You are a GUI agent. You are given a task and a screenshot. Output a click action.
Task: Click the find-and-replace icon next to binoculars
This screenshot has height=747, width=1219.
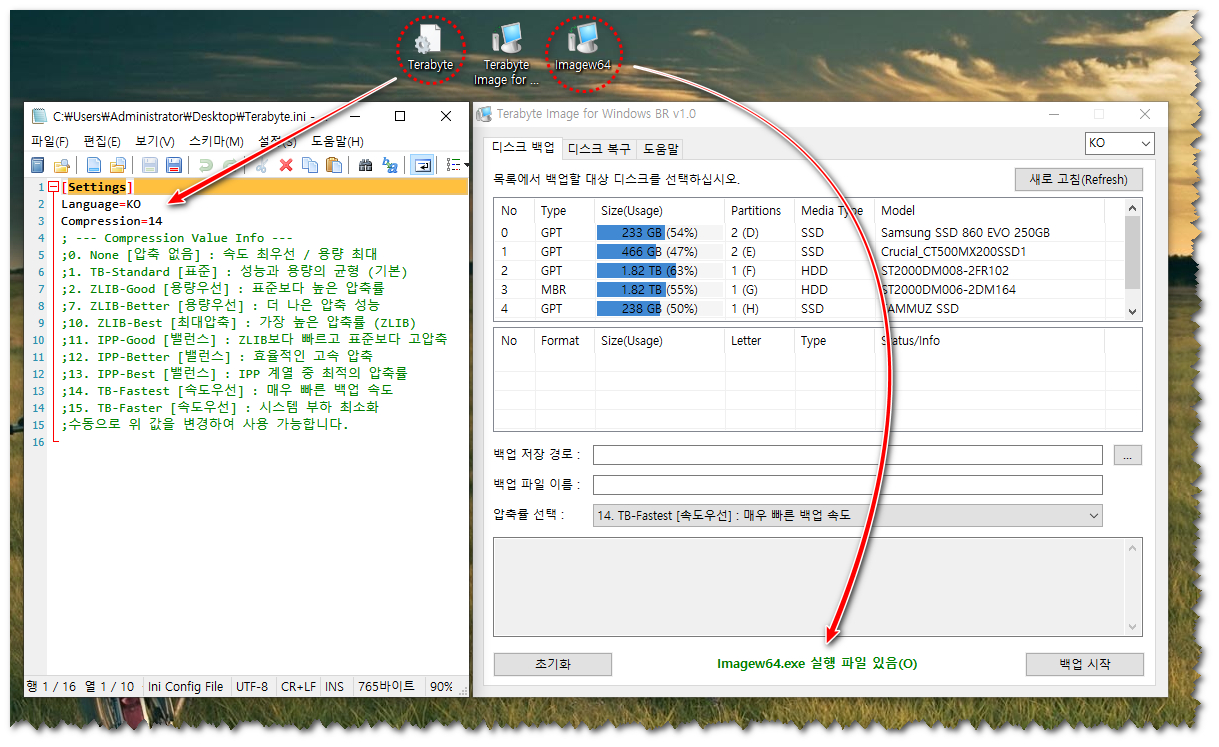(390, 165)
